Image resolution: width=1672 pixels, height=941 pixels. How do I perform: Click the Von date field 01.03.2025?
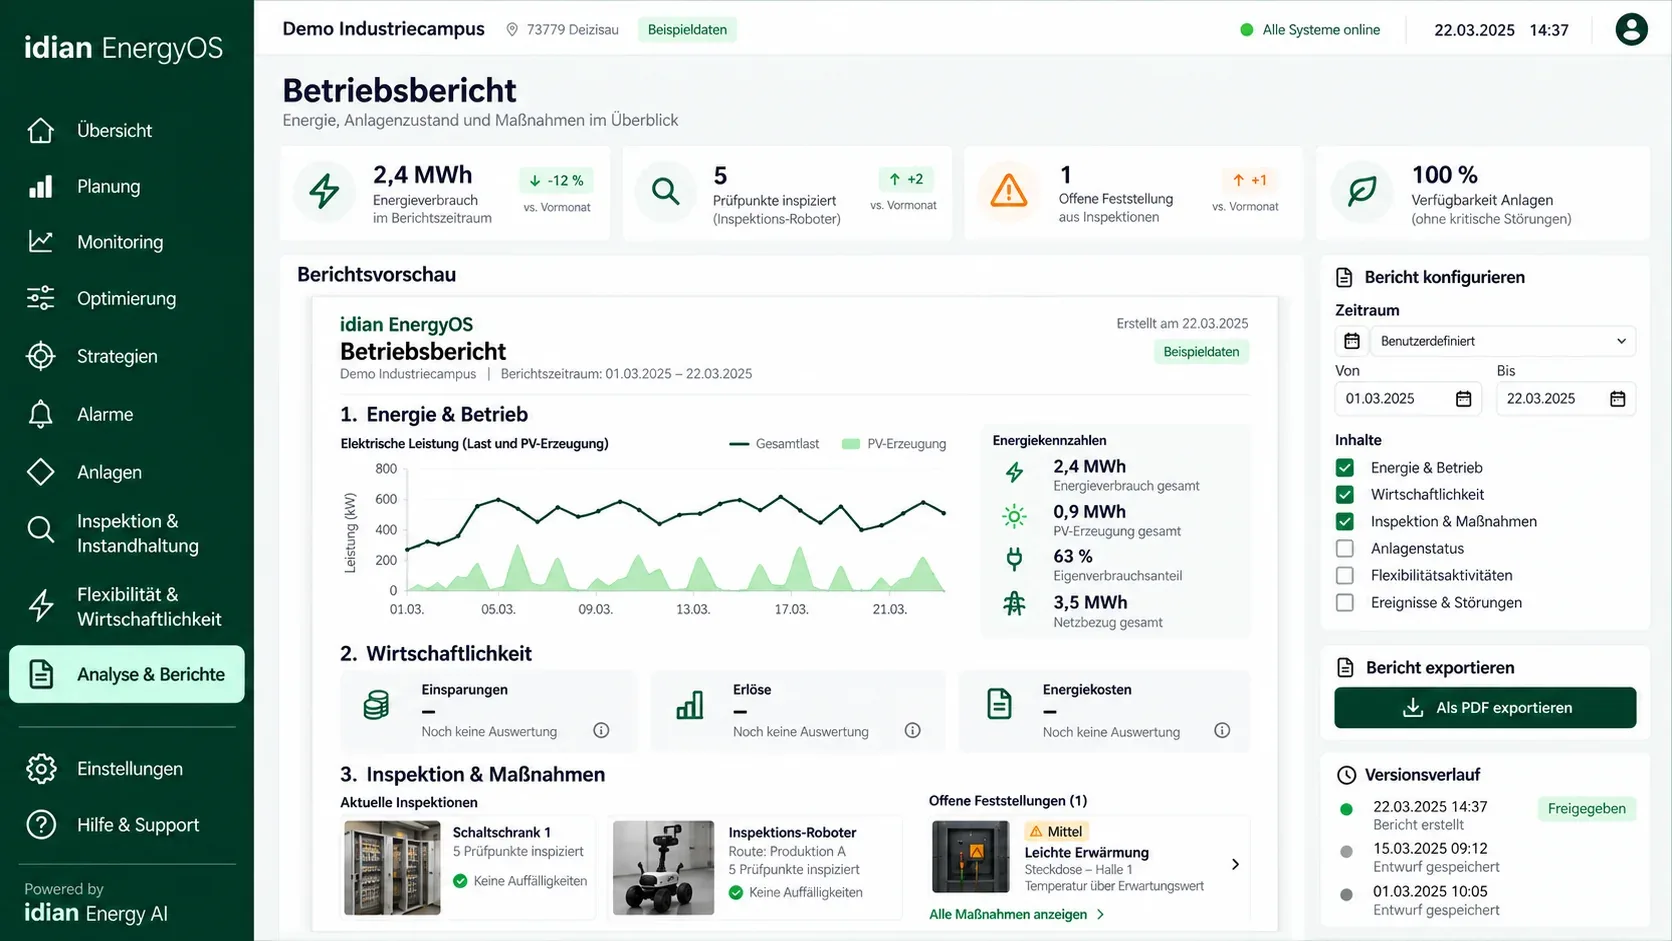coord(1408,399)
